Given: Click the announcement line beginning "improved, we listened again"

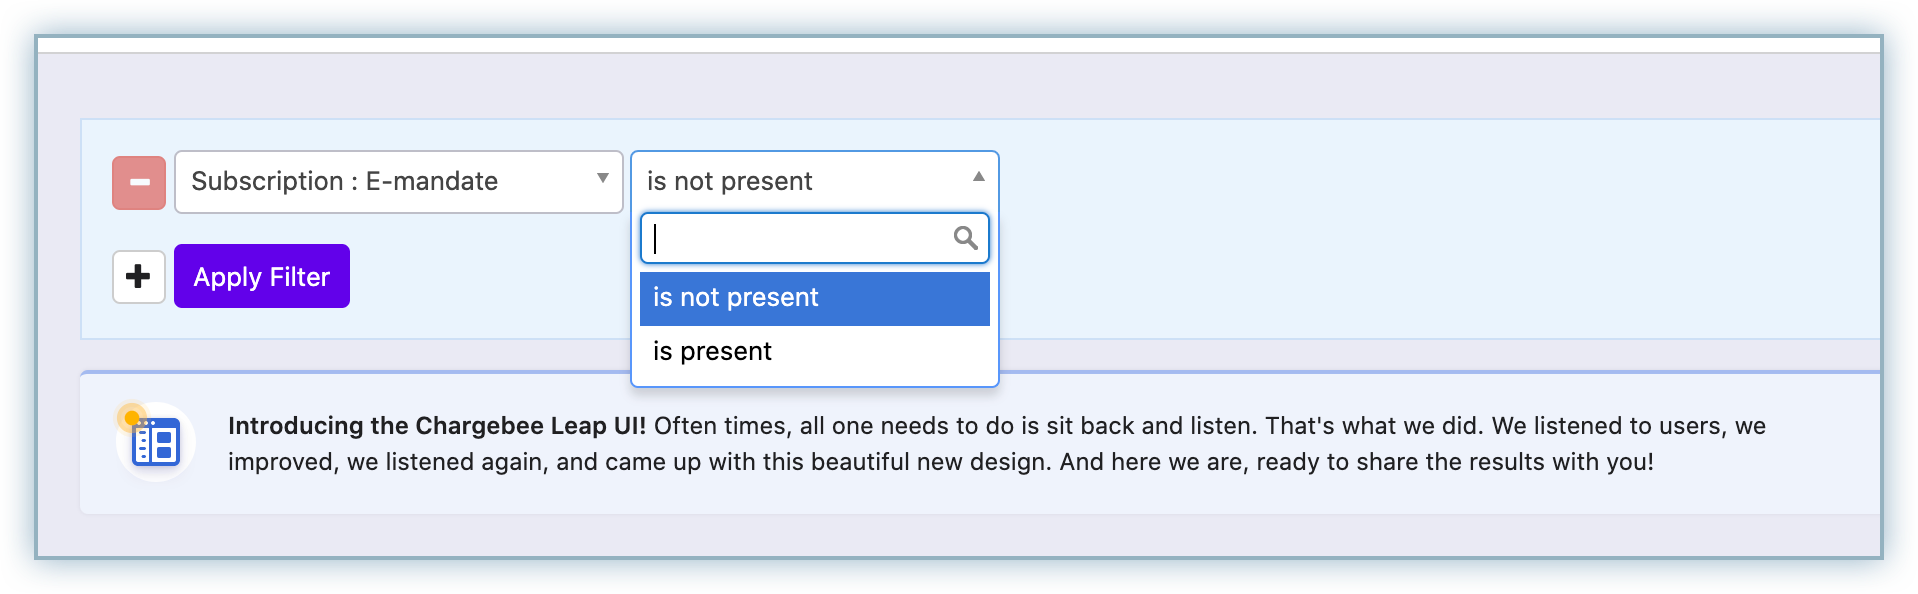Looking at the screenshot, I should (x=940, y=462).
